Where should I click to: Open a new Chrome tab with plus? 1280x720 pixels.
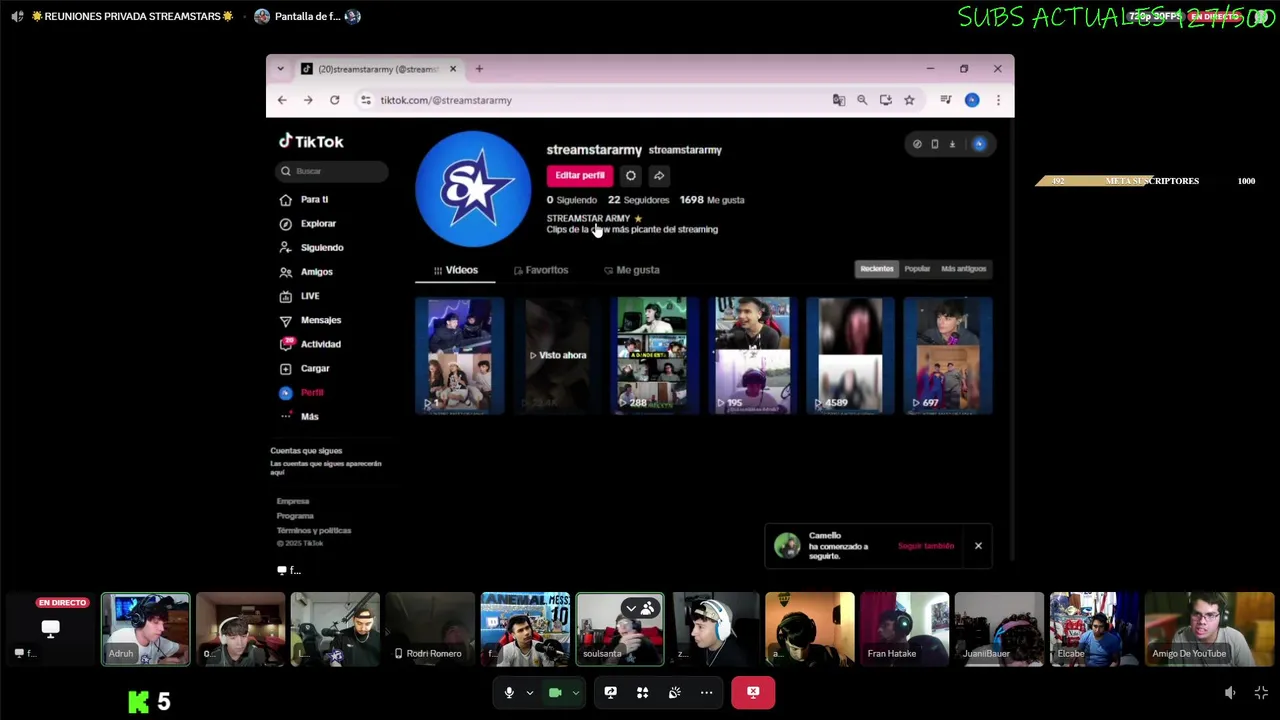(479, 69)
